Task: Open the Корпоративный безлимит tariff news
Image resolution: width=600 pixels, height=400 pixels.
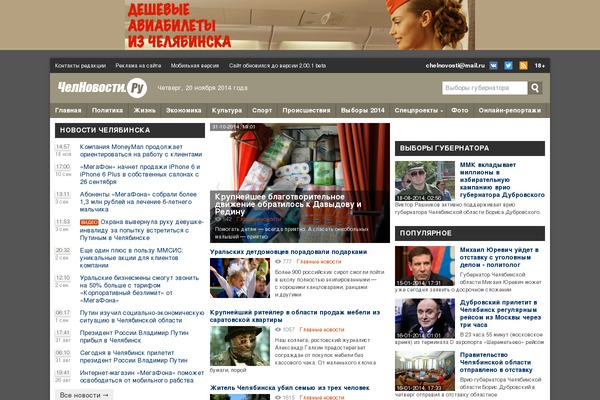Action: 139,289
